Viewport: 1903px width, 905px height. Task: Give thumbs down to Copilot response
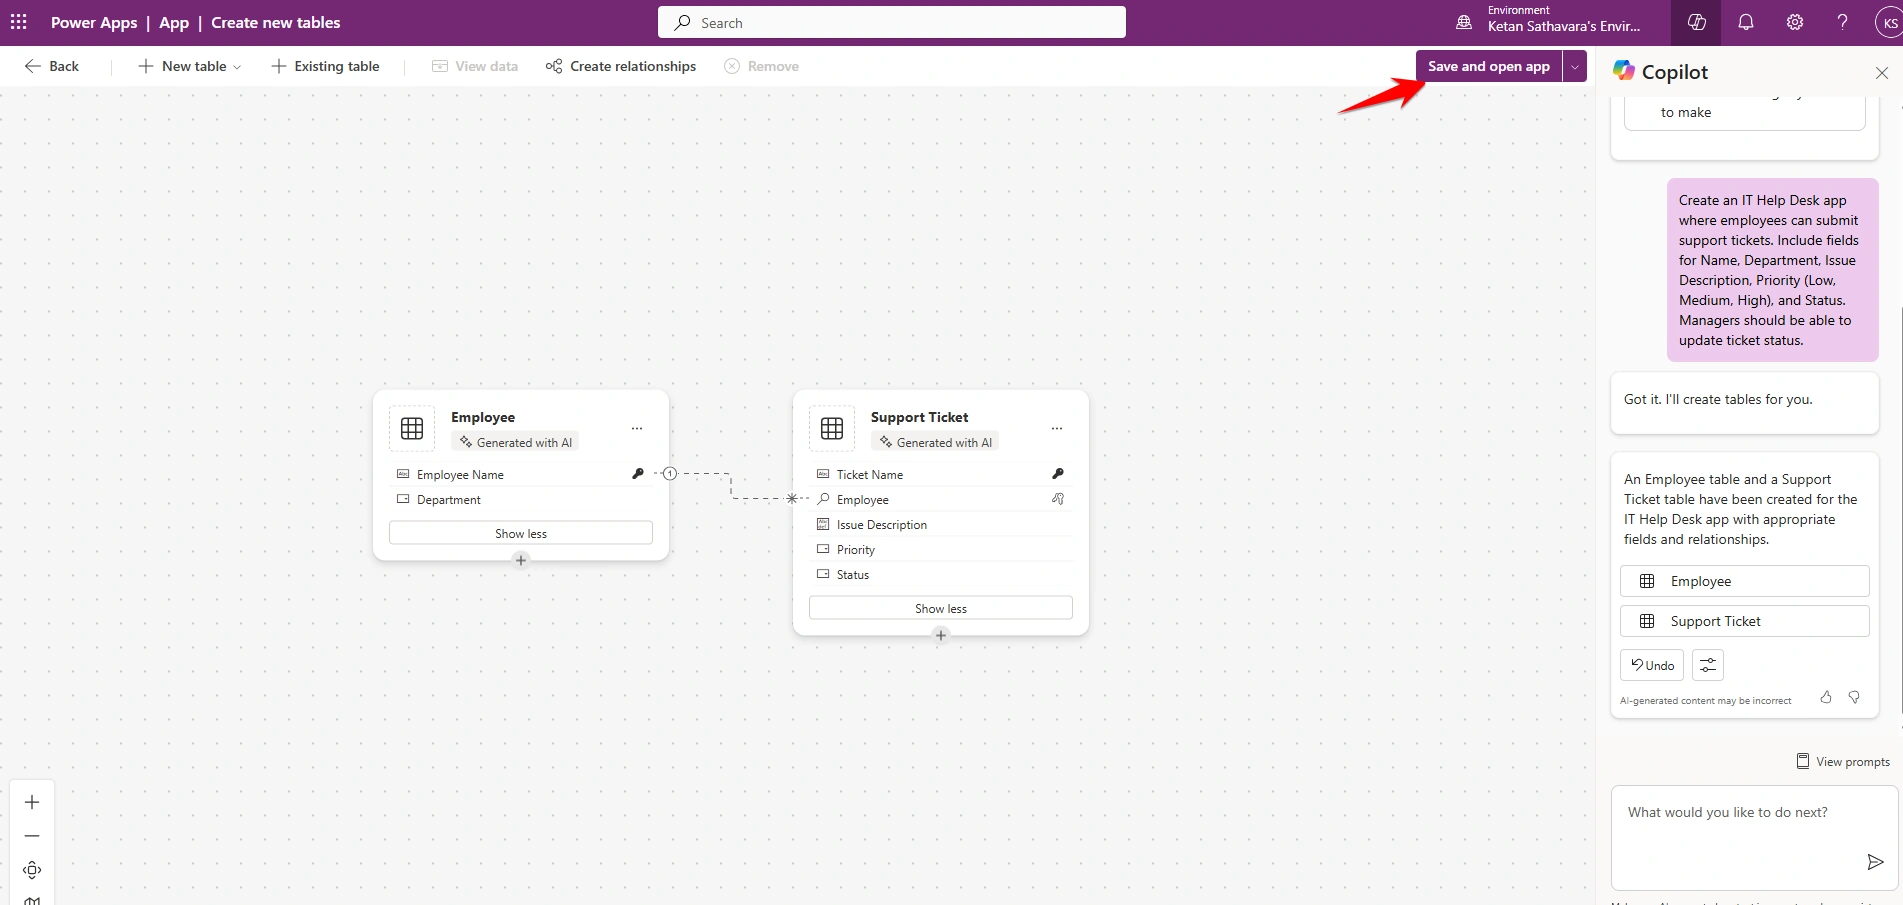[x=1854, y=697]
